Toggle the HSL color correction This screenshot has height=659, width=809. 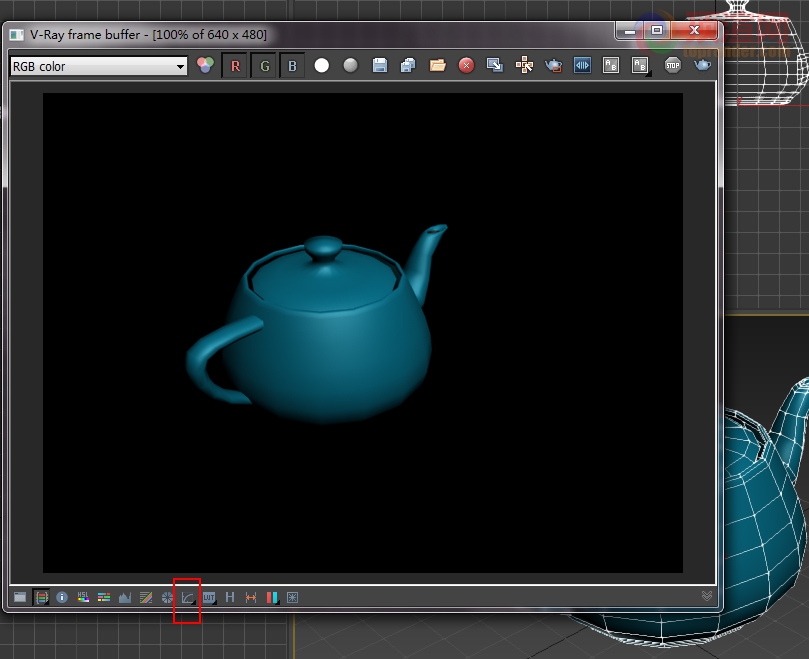(83, 597)
